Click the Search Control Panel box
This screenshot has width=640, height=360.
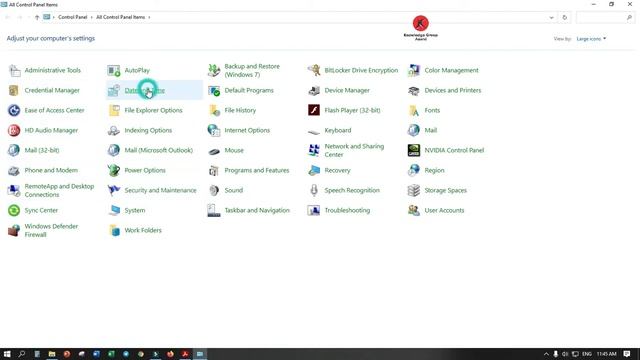click(604, 18)
